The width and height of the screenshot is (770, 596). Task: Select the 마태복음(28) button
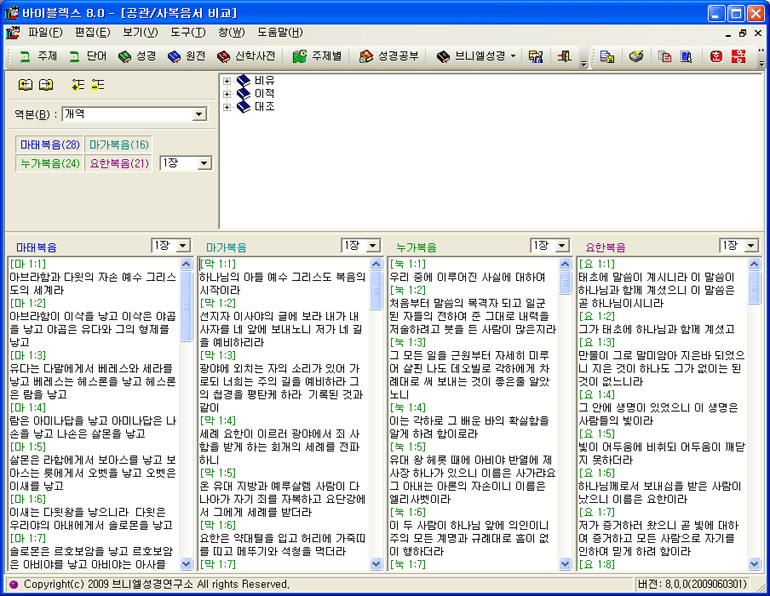tap(50, 145)
